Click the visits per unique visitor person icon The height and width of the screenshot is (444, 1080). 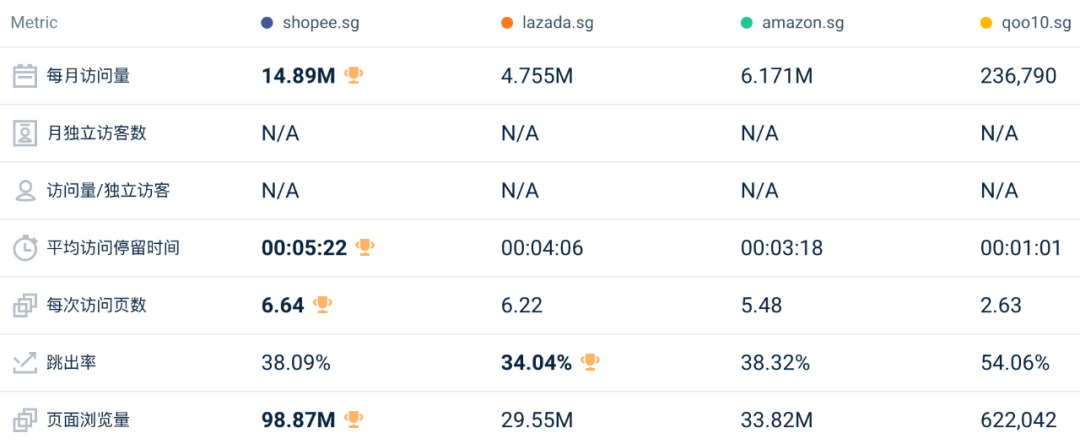(25, 191)
